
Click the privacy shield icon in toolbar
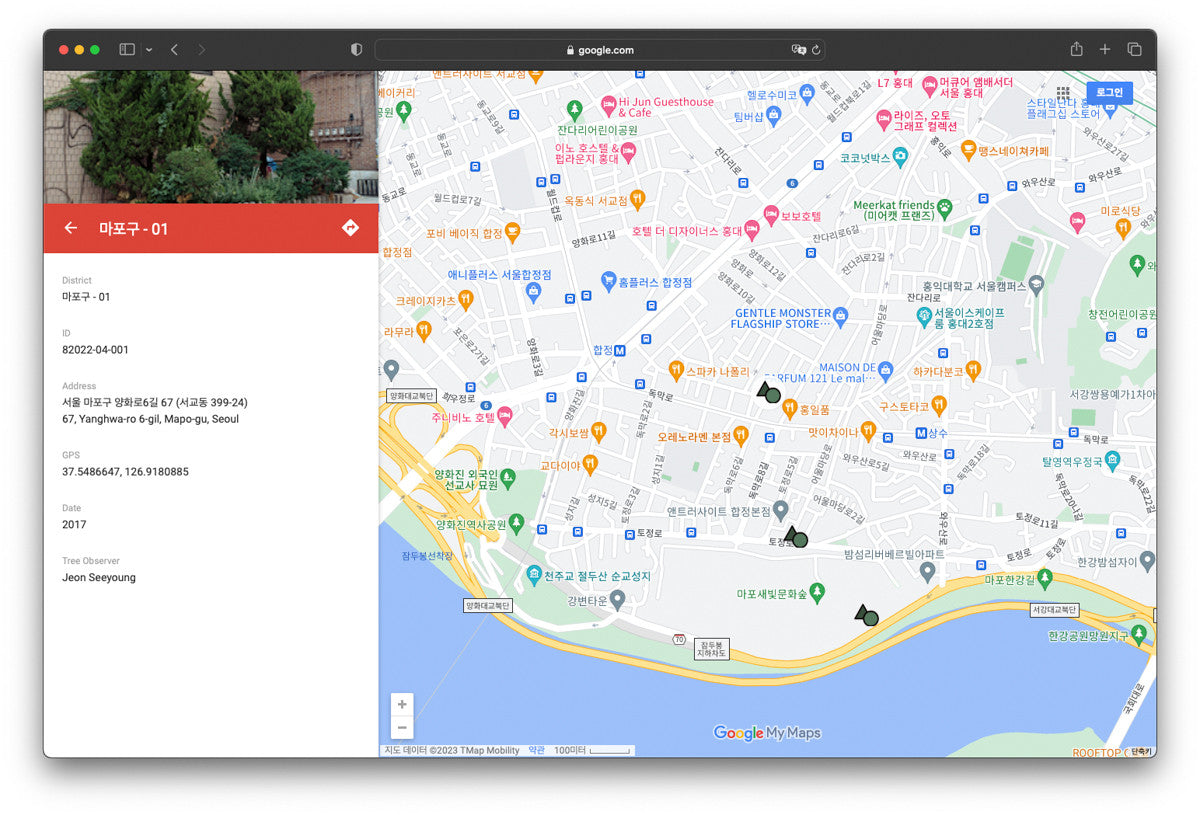[356, 49]
